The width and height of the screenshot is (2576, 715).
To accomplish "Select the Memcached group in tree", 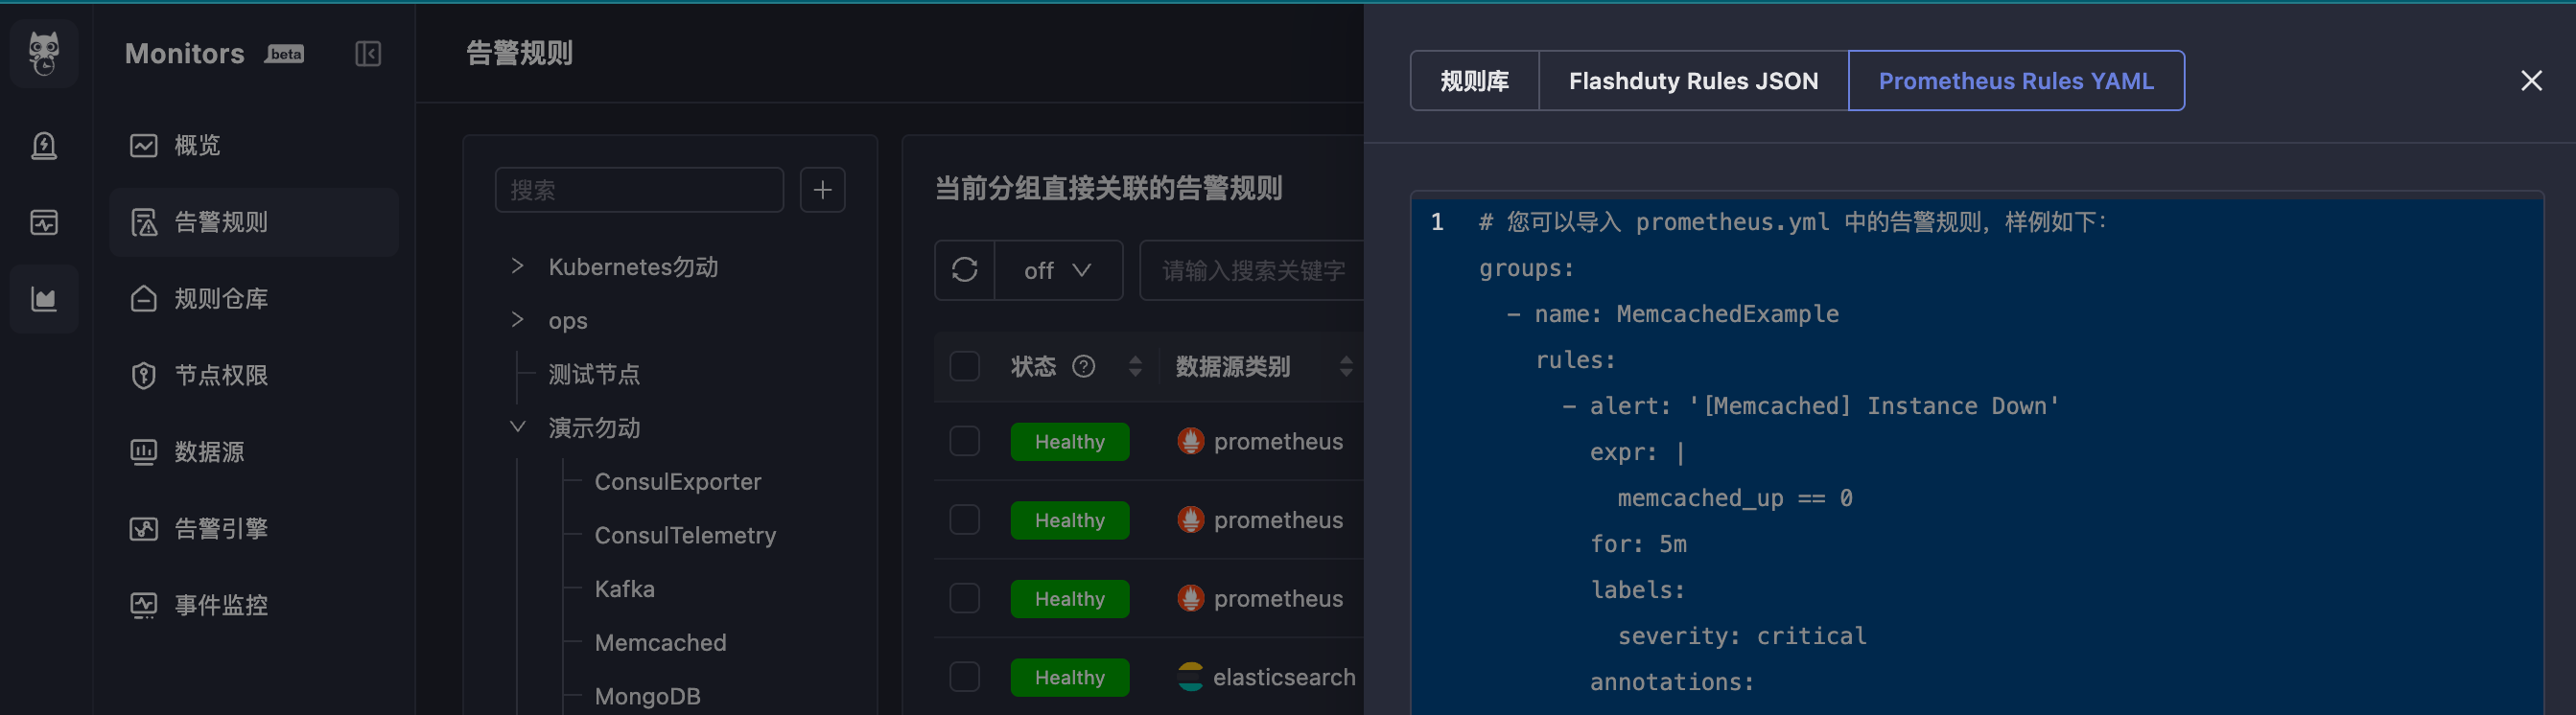I will point(660,643).
